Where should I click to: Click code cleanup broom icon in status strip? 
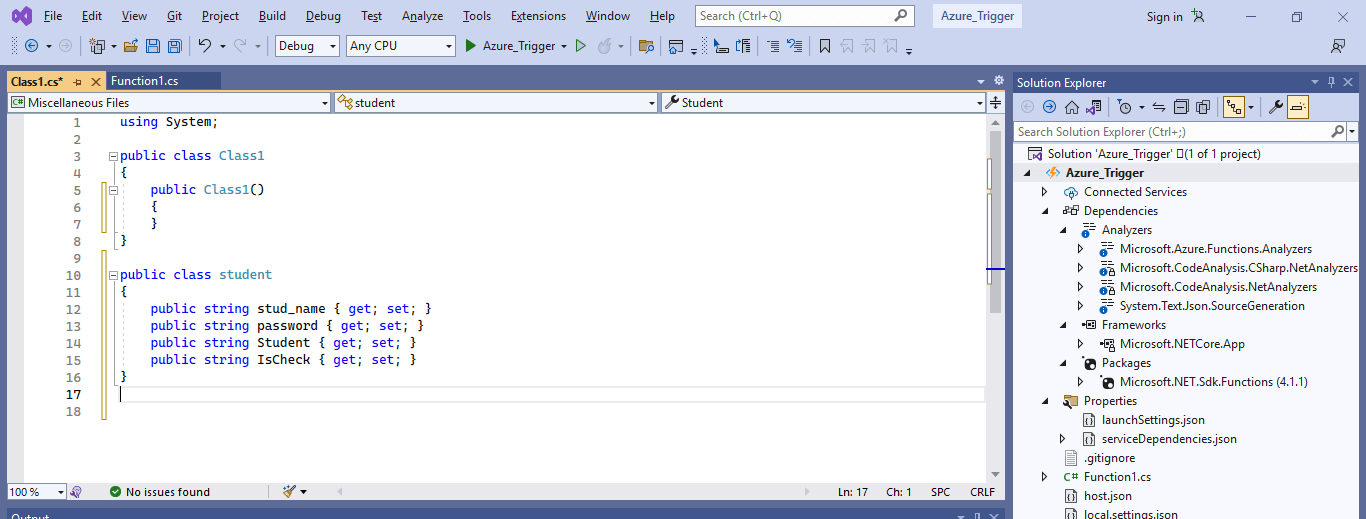pos(290,491)
